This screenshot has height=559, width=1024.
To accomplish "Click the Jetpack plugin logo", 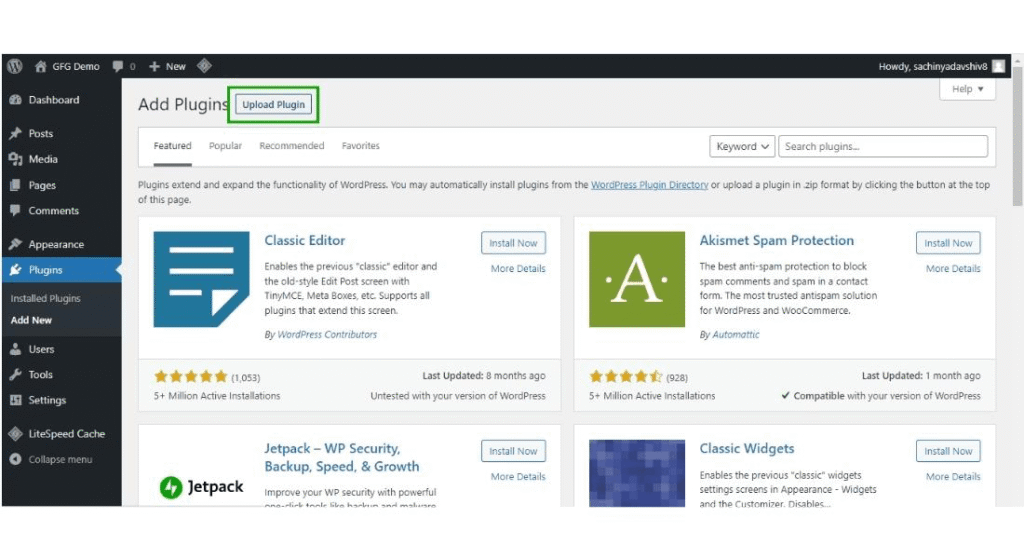I will click(x=201, y=487).
